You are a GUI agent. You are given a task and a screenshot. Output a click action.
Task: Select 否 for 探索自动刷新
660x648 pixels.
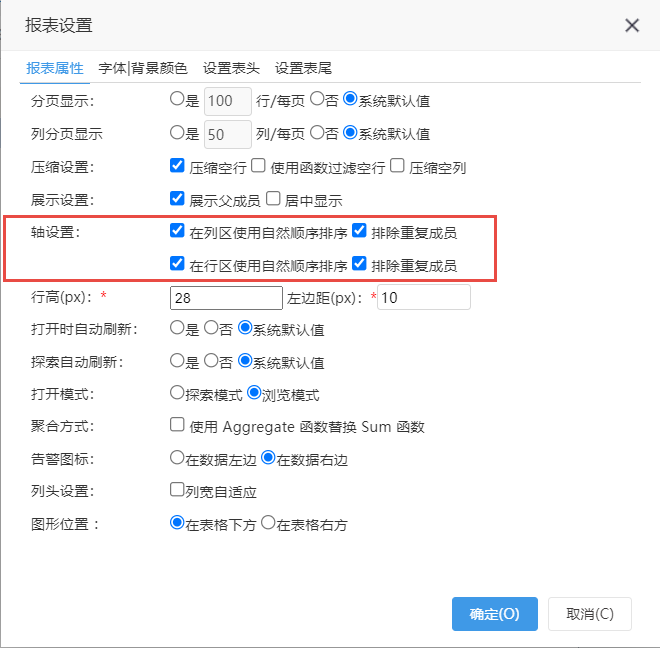click(211, 361)
